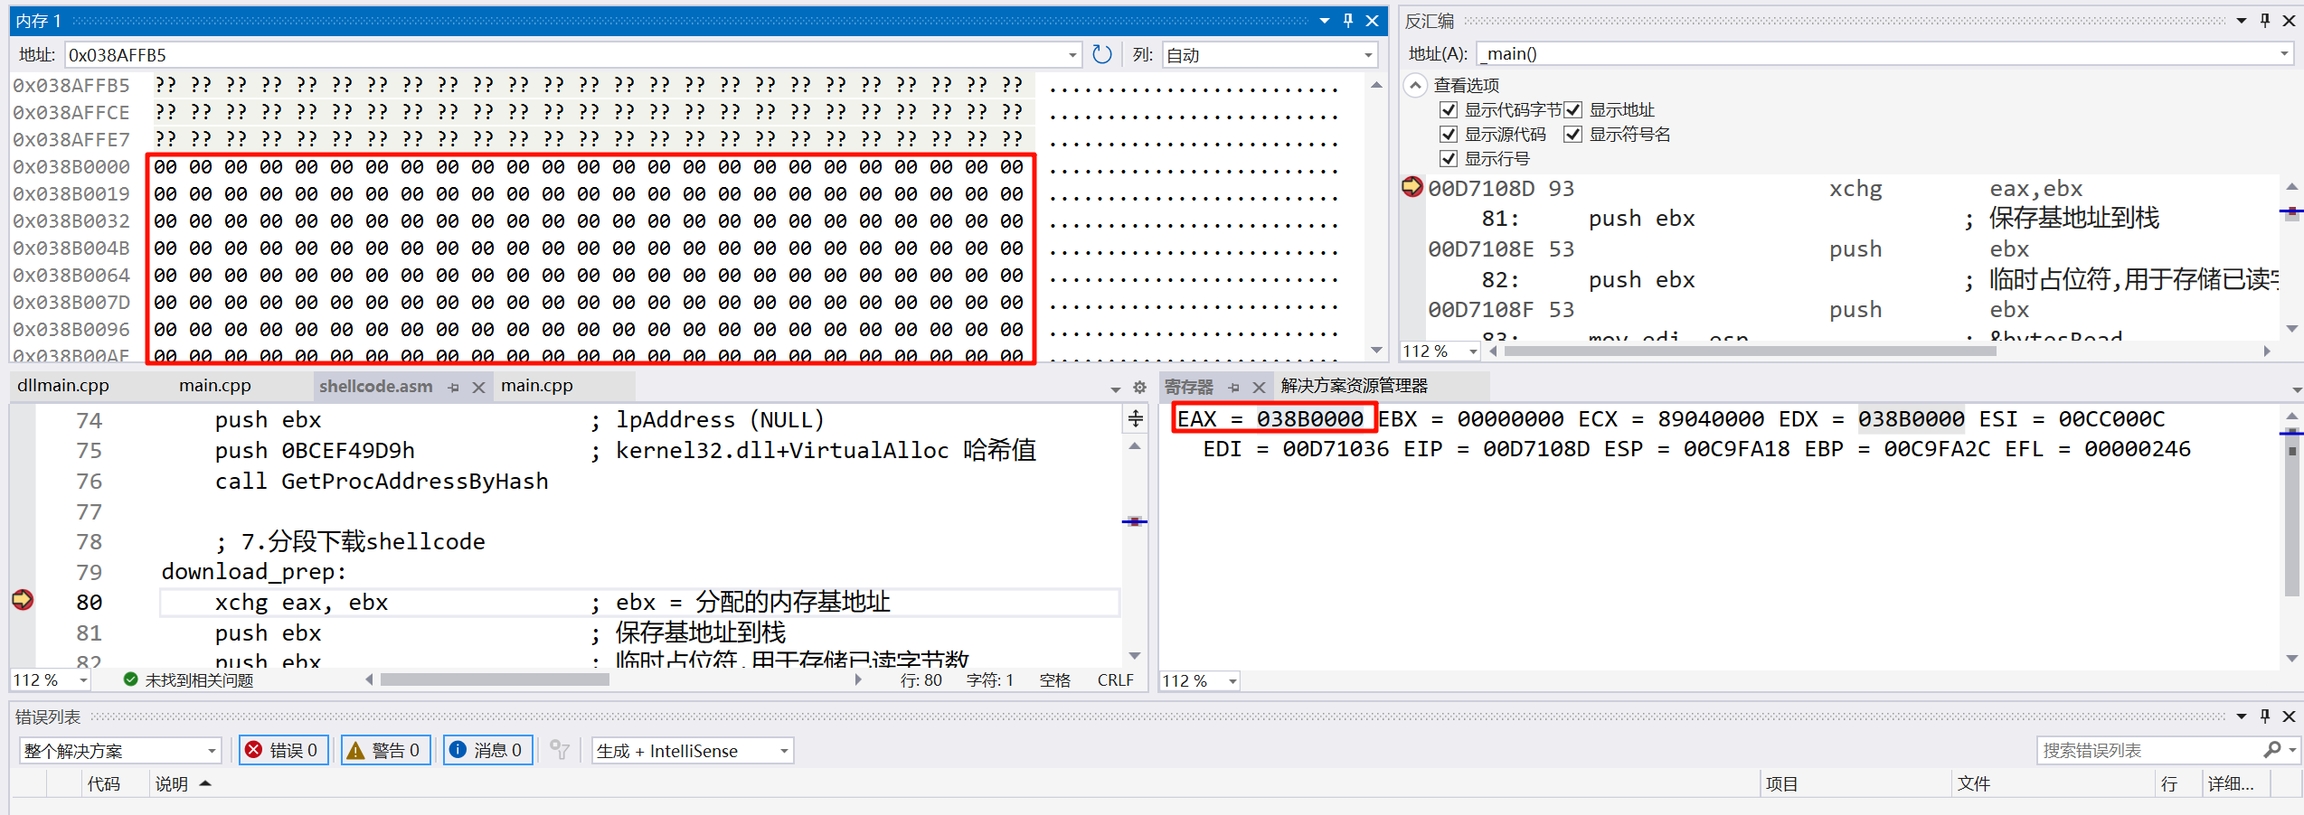Viewport: 2304px width, 815px height.
Task: Click the search icon in error list
Action: [2272, 750]
